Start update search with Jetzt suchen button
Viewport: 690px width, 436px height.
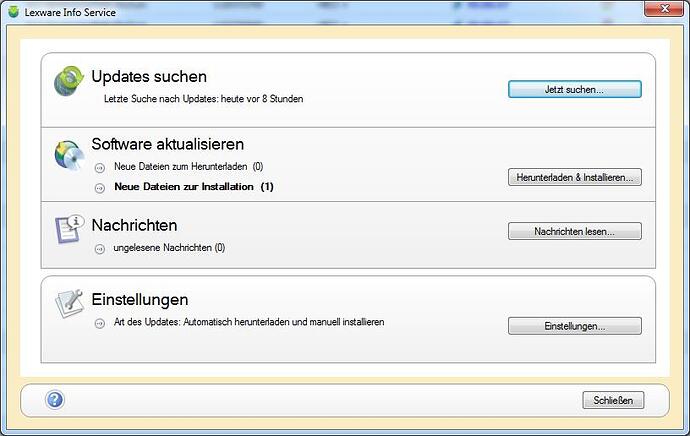coord(575,89)
